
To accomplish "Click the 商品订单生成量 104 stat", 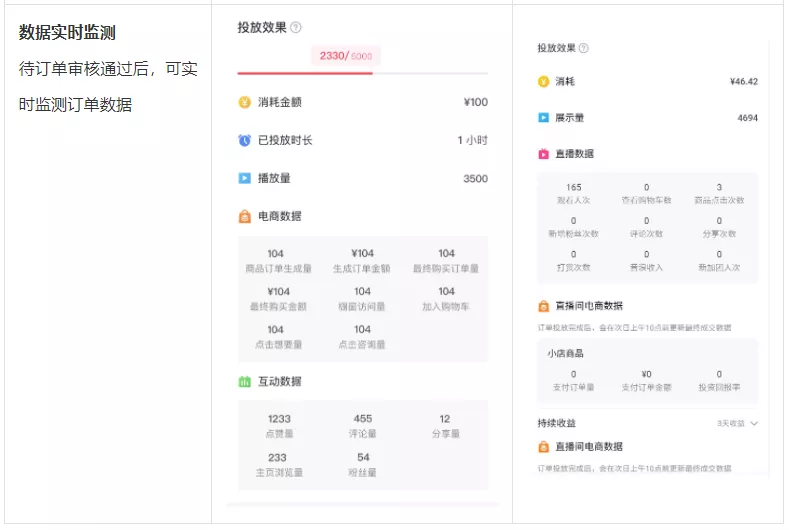I will (278, 261).
